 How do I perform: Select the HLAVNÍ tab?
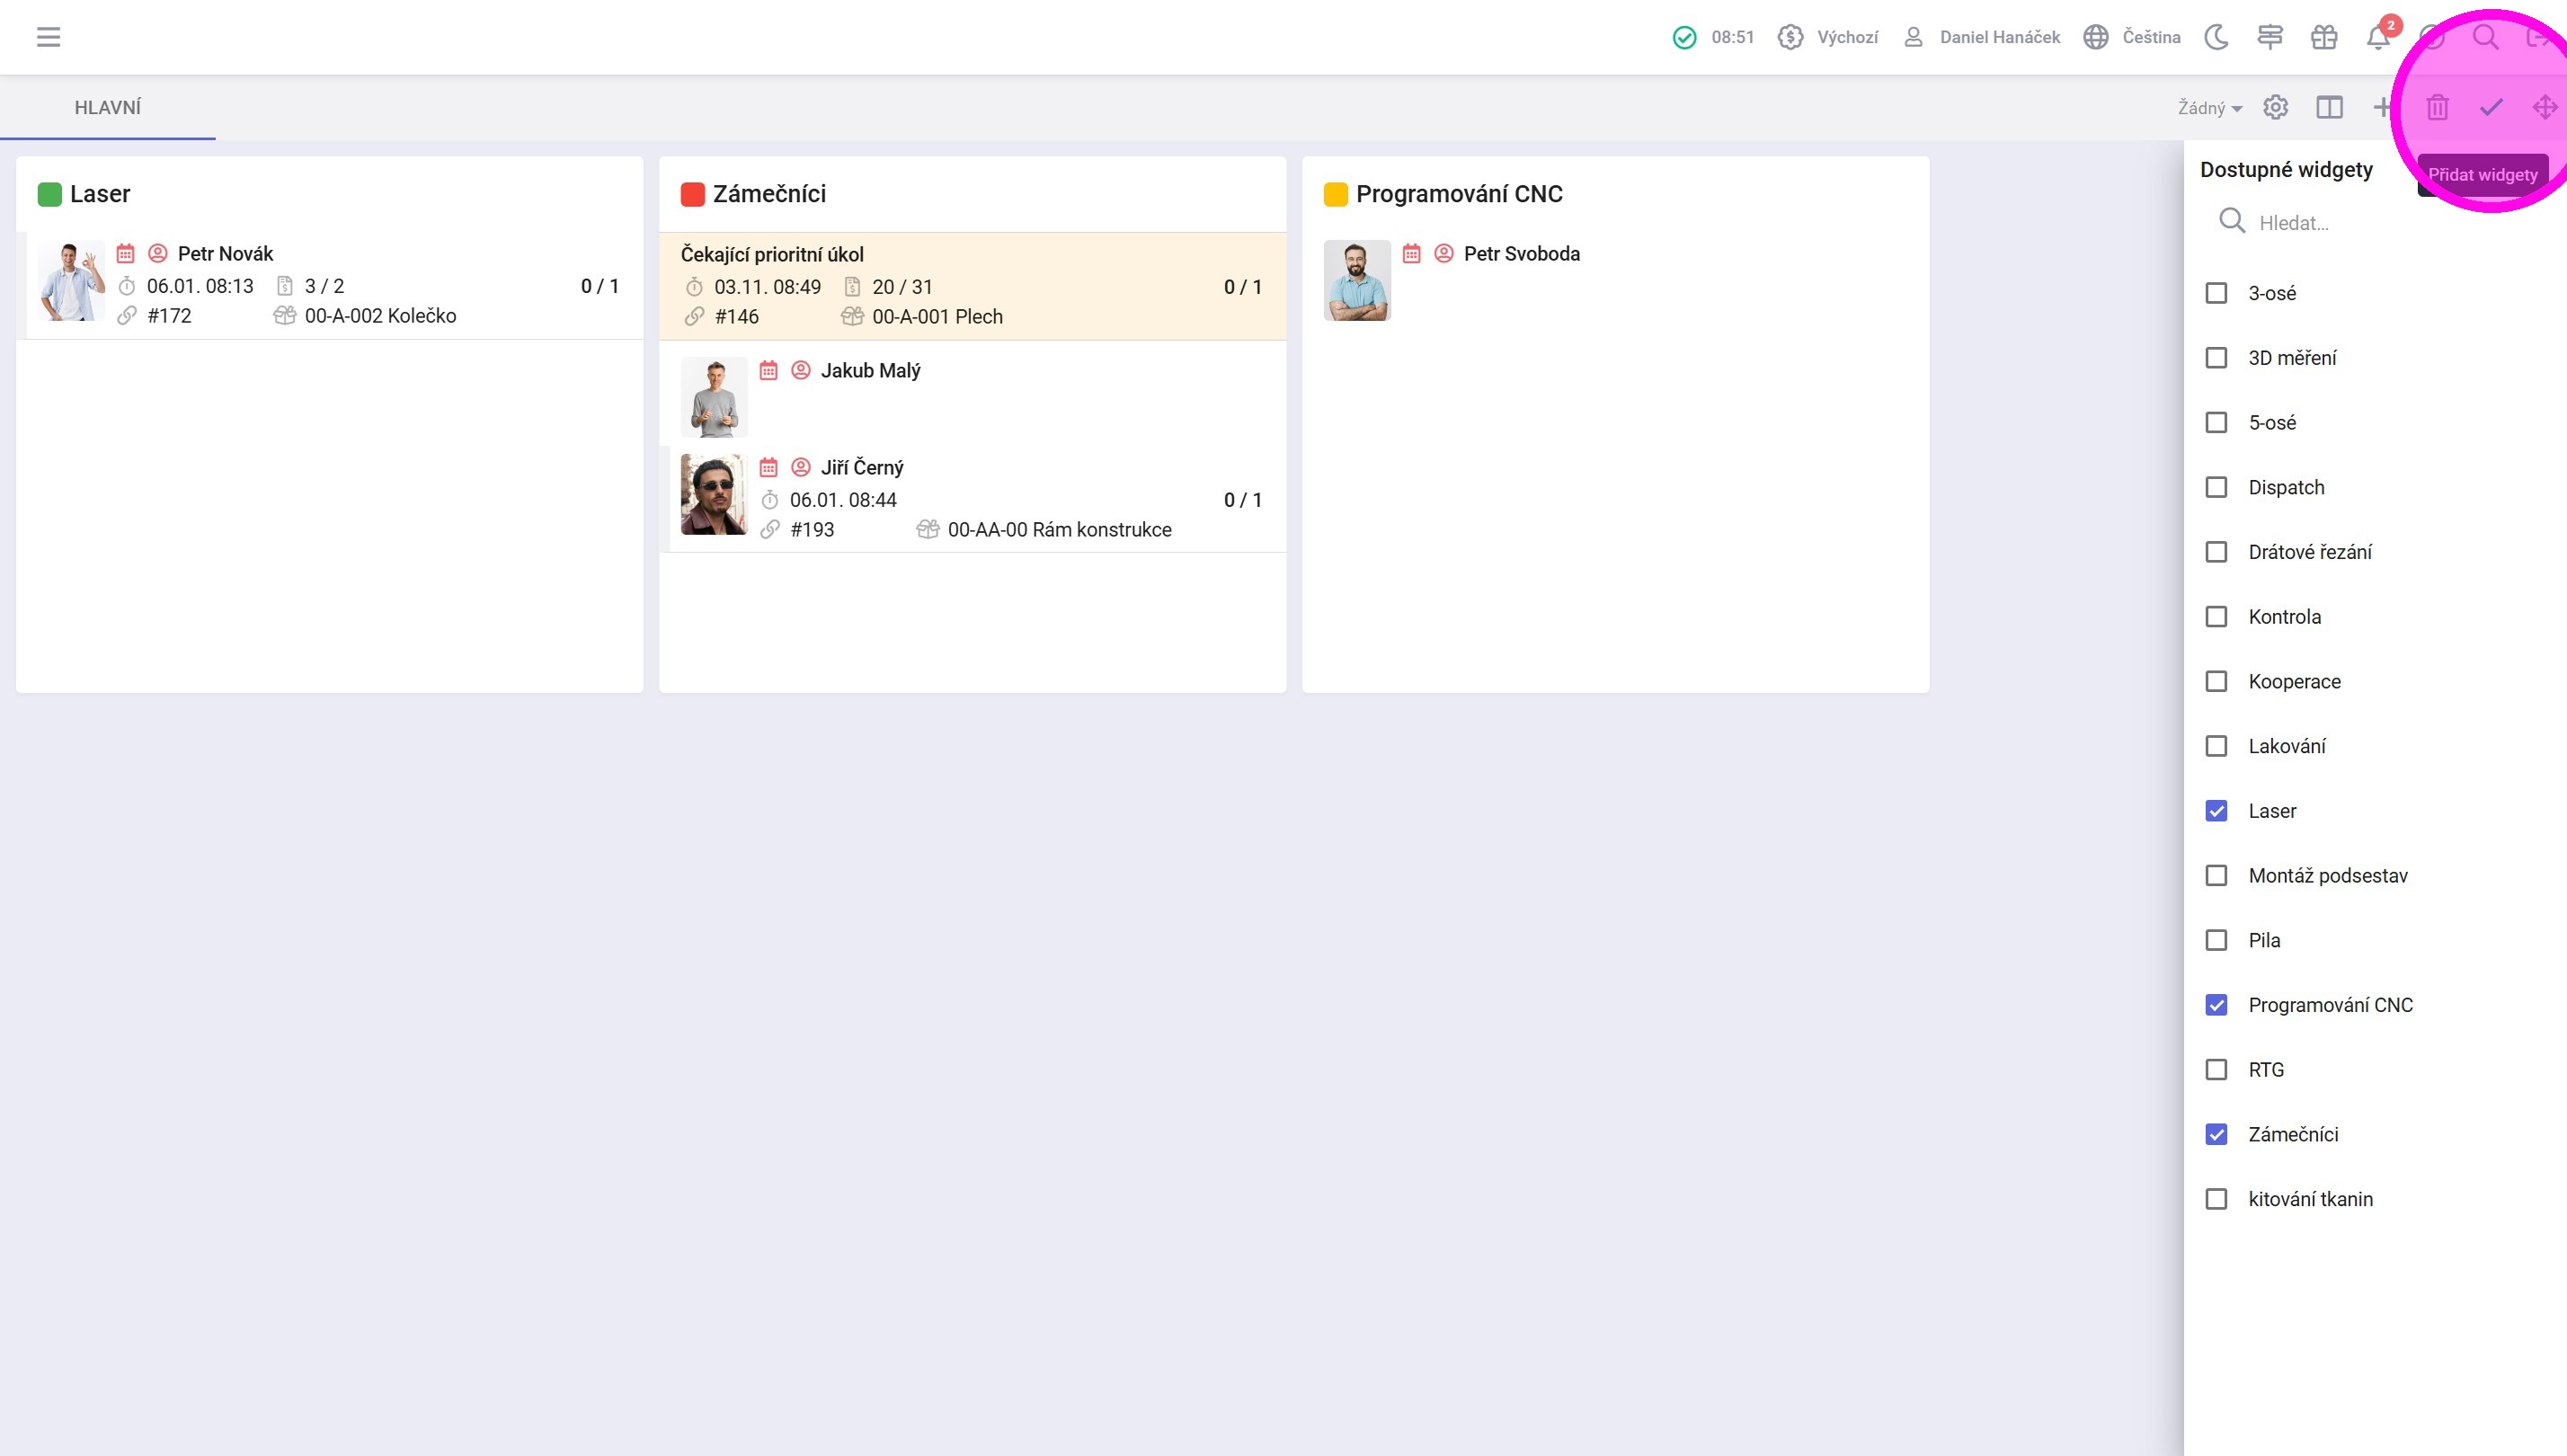pos(108,107)
